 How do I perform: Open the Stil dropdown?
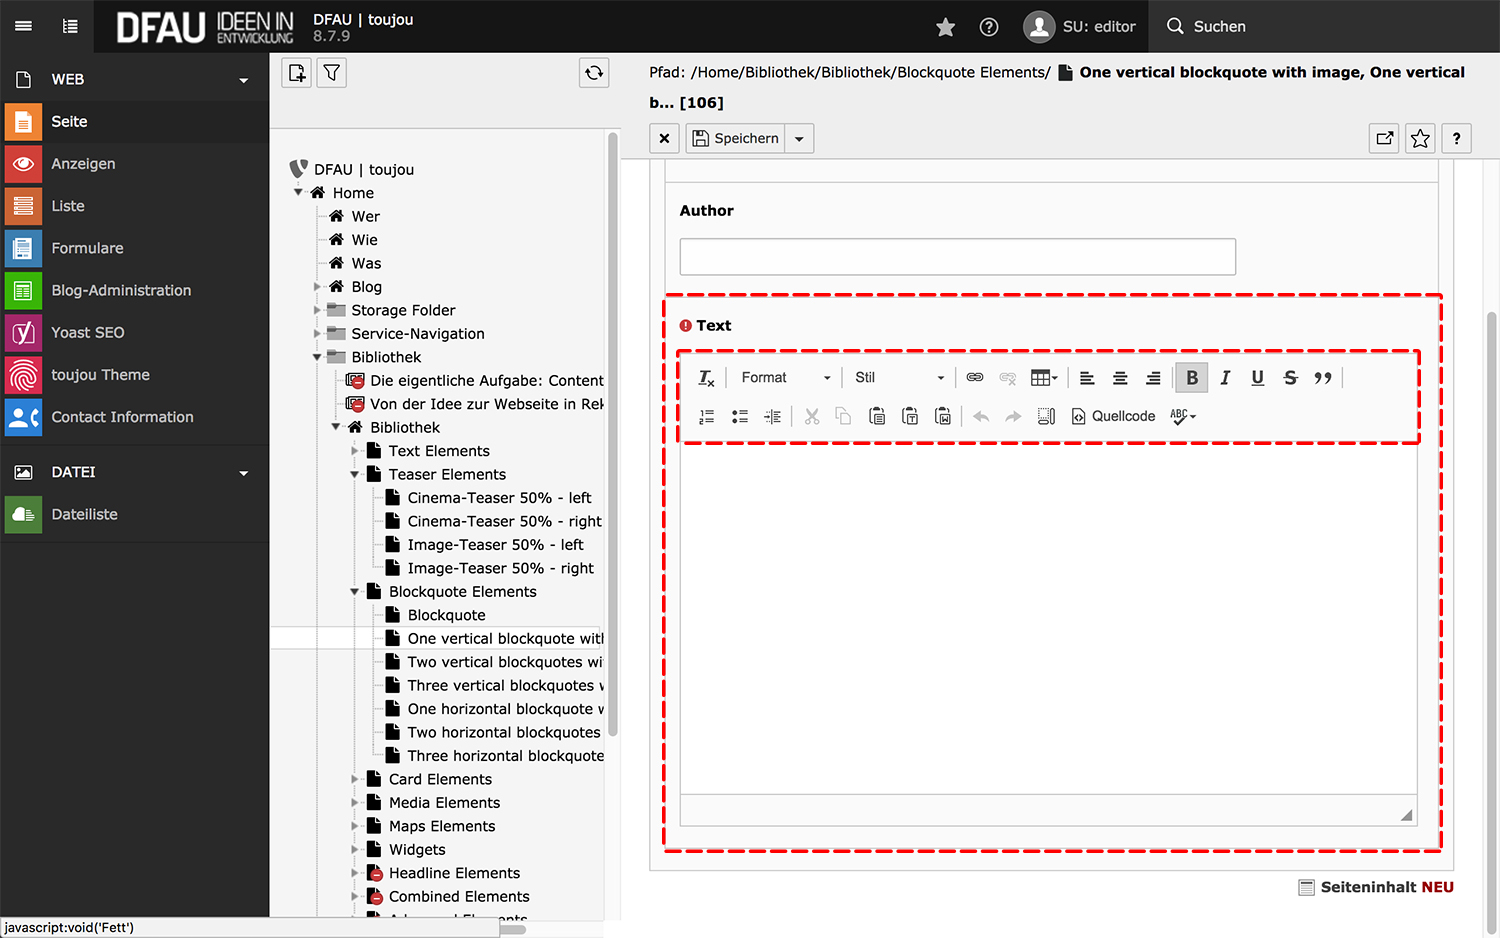tap(899, 378)
